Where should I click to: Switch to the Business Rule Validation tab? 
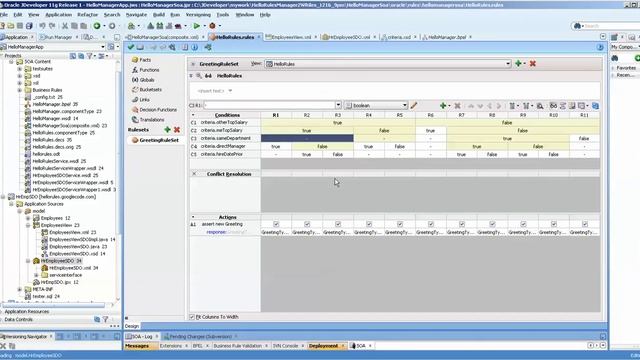point(237,346)
